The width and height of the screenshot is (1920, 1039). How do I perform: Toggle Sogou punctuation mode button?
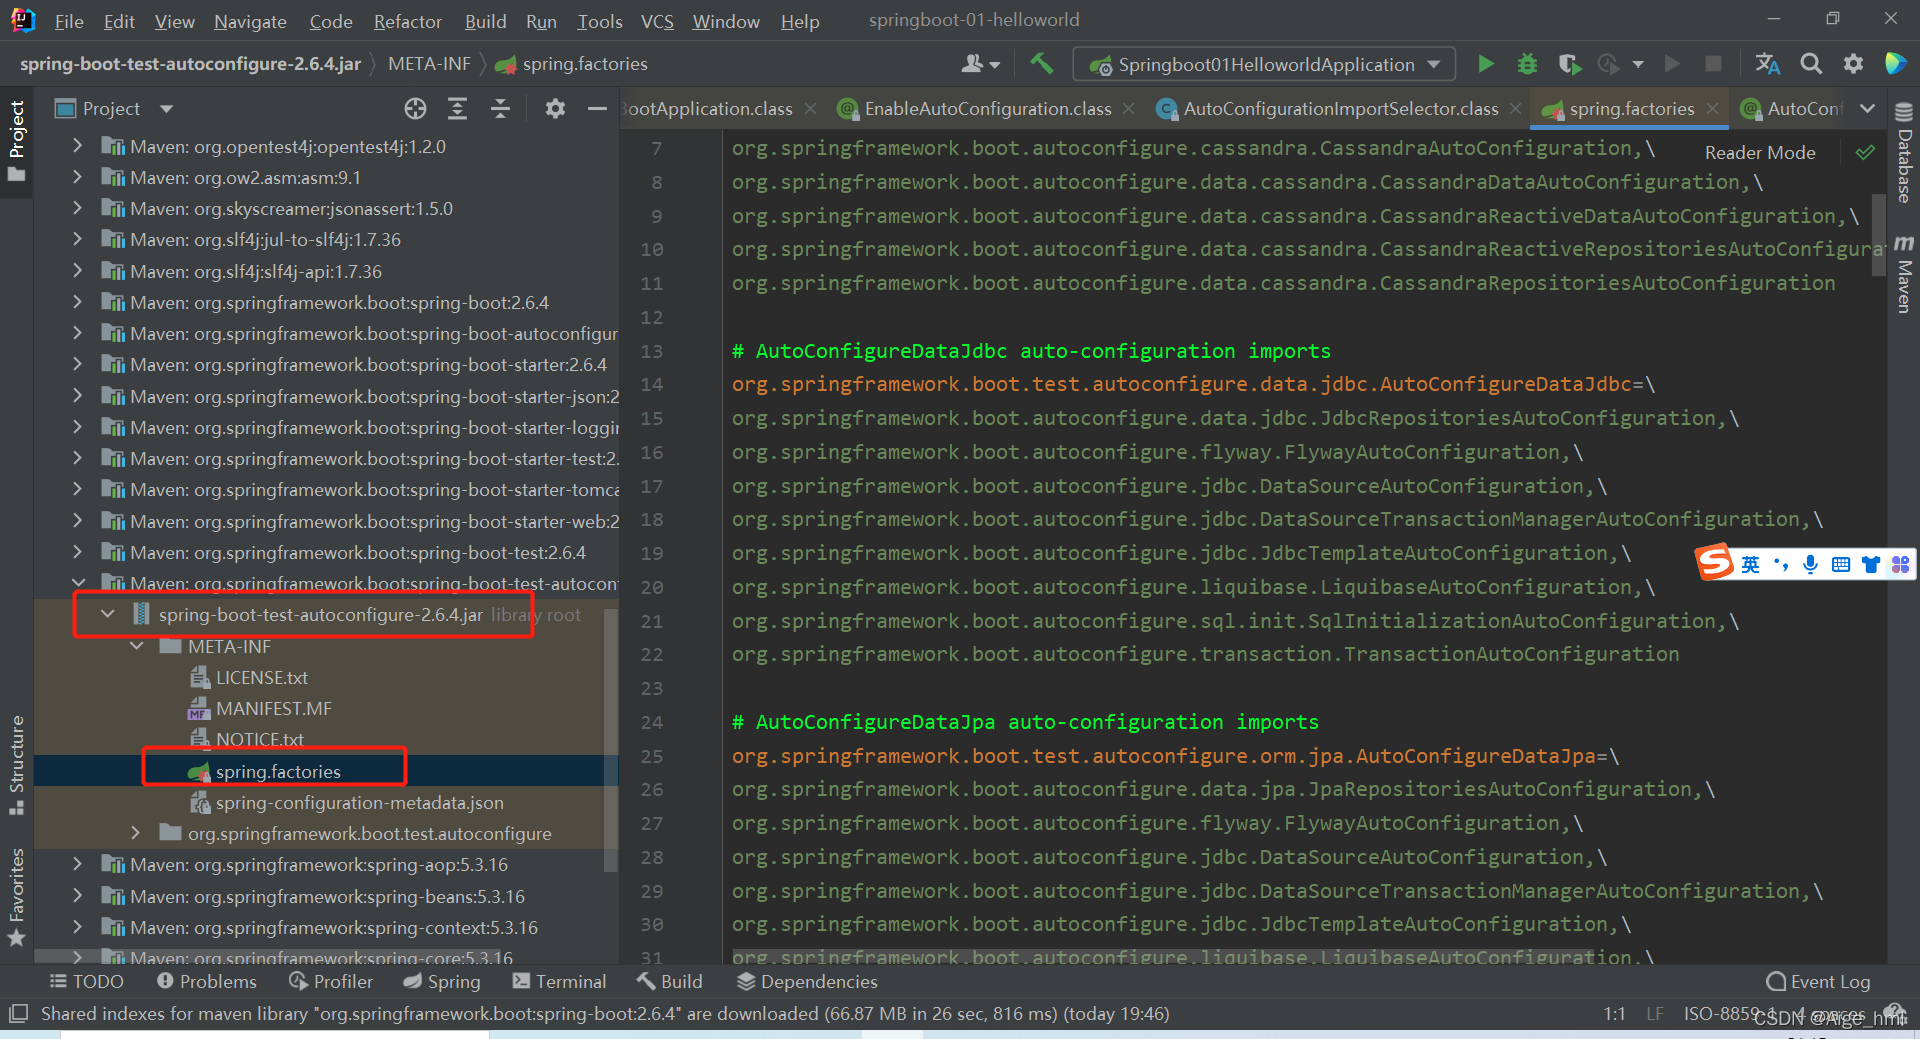click(1780, 565)
